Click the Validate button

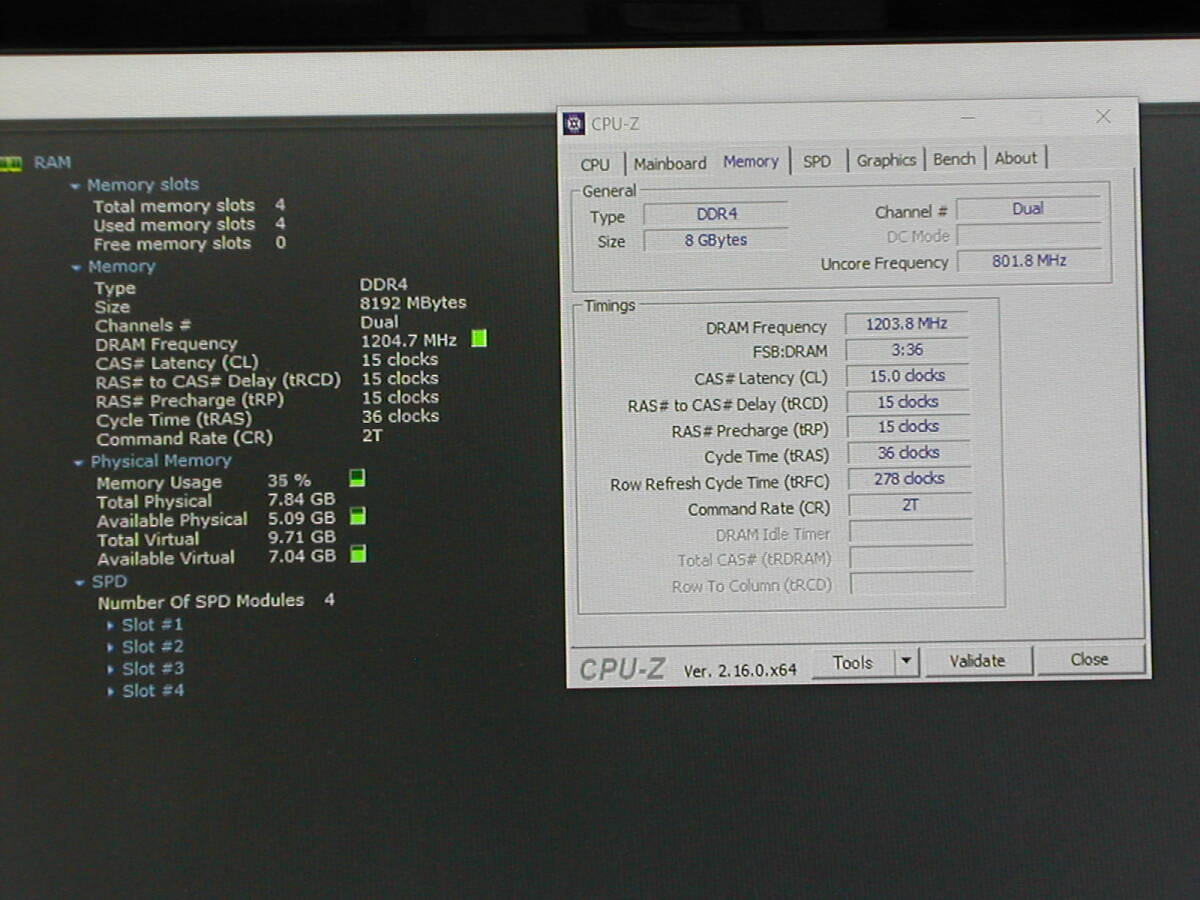point(977,660)
